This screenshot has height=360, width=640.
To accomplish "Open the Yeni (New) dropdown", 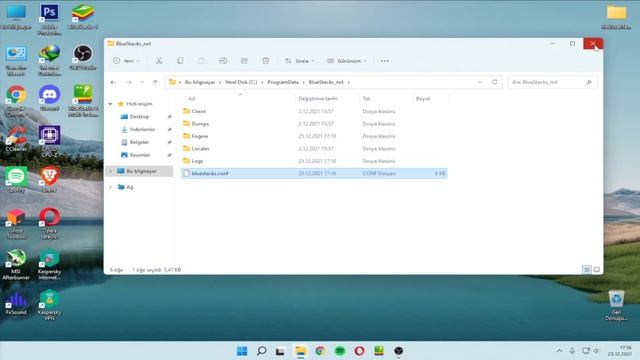I will (x=127, y=61).
